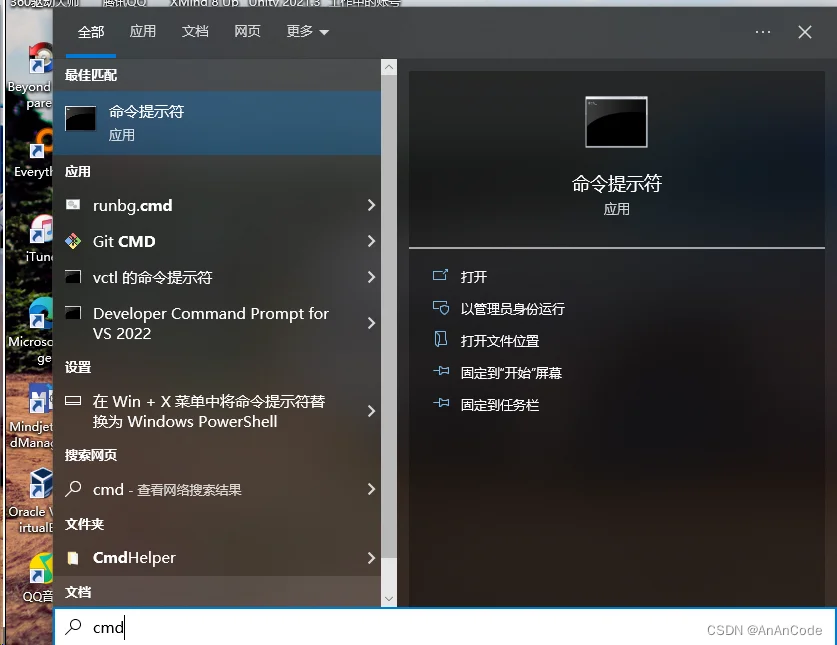Click the vctl command prompt icon

pos(73,277)
